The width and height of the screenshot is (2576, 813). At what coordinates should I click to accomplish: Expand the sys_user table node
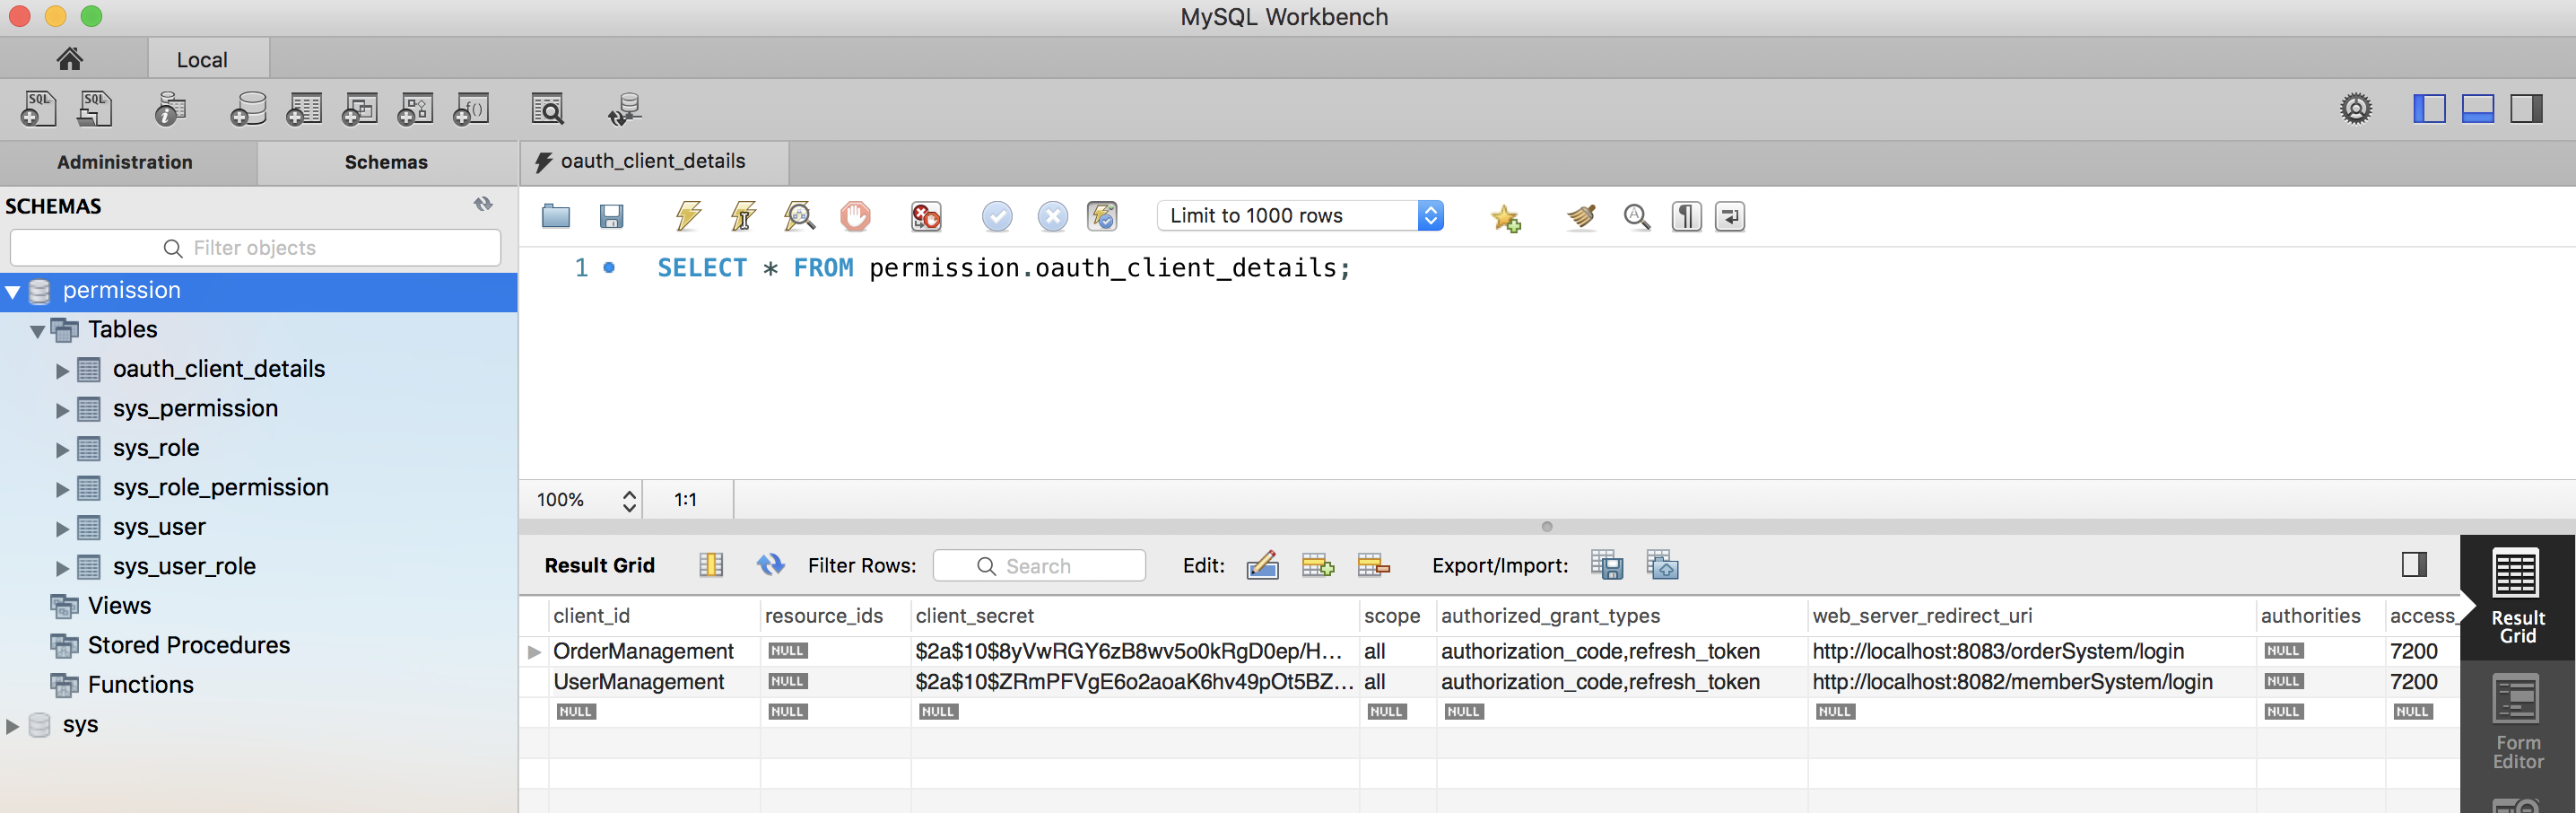click(62, 528)
